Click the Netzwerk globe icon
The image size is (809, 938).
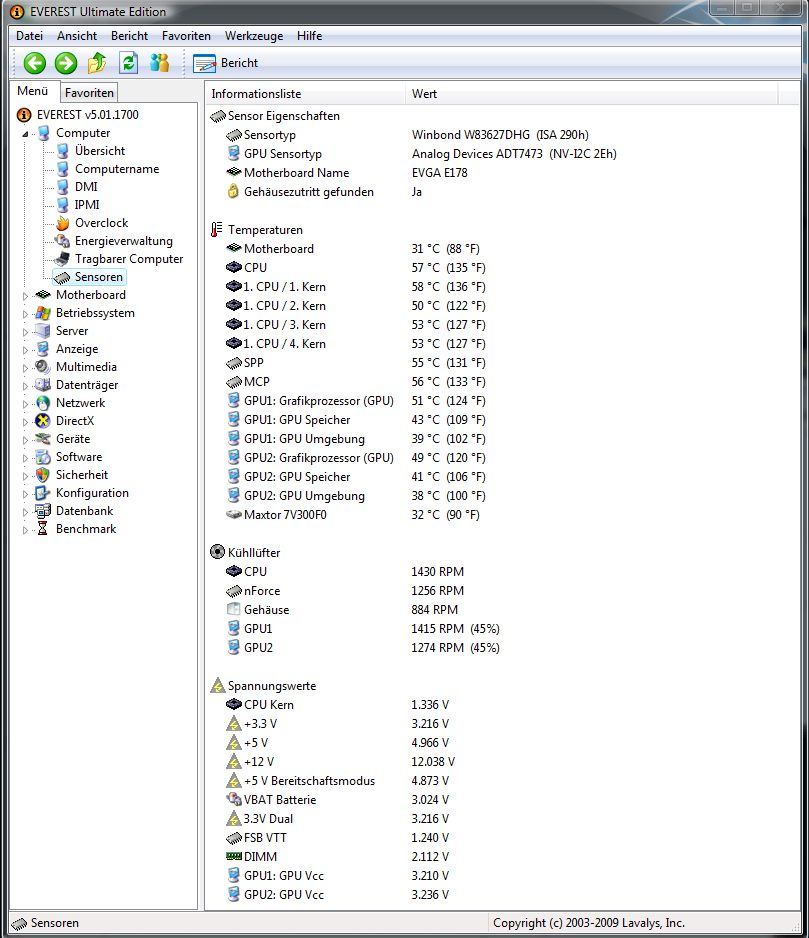point(42,403)
